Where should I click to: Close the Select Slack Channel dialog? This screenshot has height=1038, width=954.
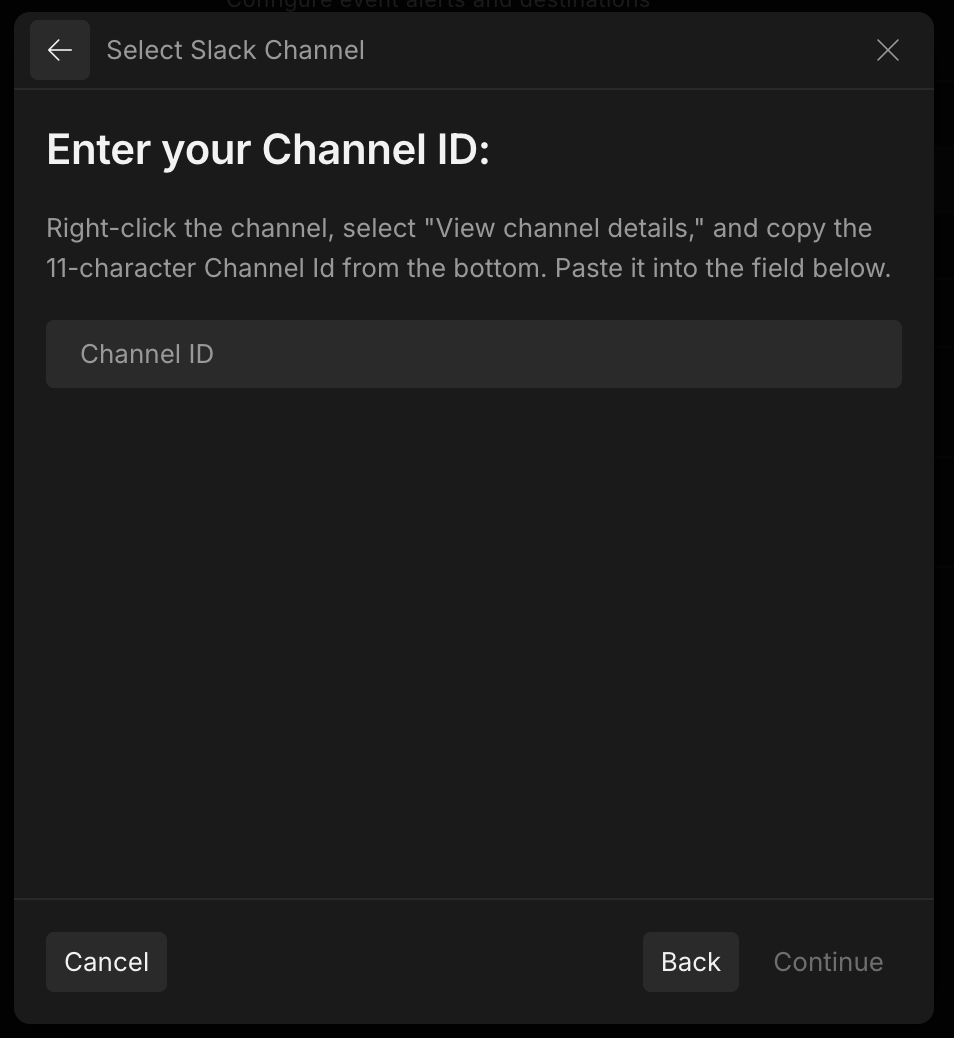tap(887, 50)
